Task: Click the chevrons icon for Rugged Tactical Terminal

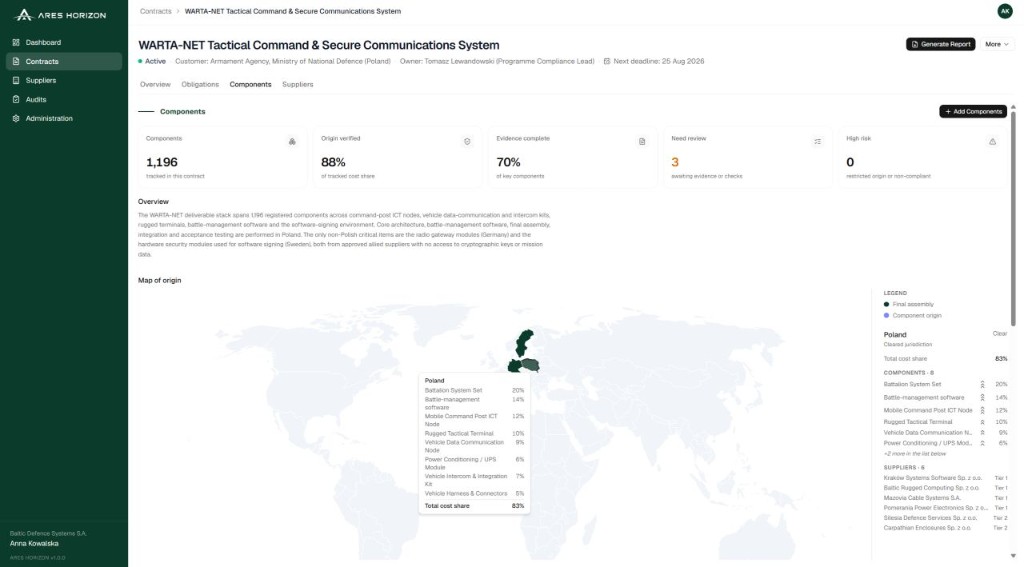Action: click(x=982, y=423)
